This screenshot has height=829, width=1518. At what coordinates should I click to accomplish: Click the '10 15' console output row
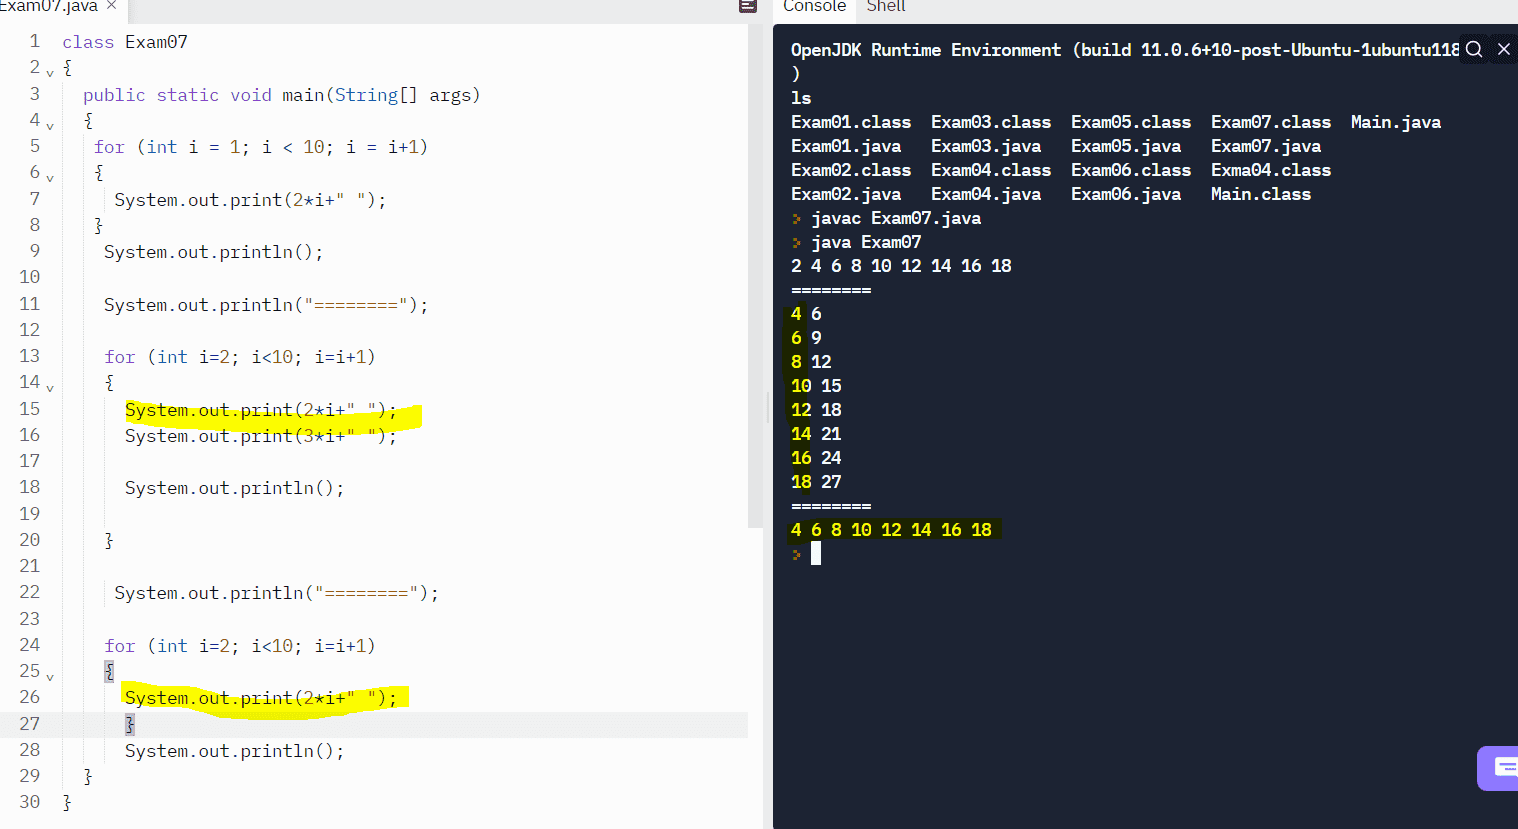[816, 386]
